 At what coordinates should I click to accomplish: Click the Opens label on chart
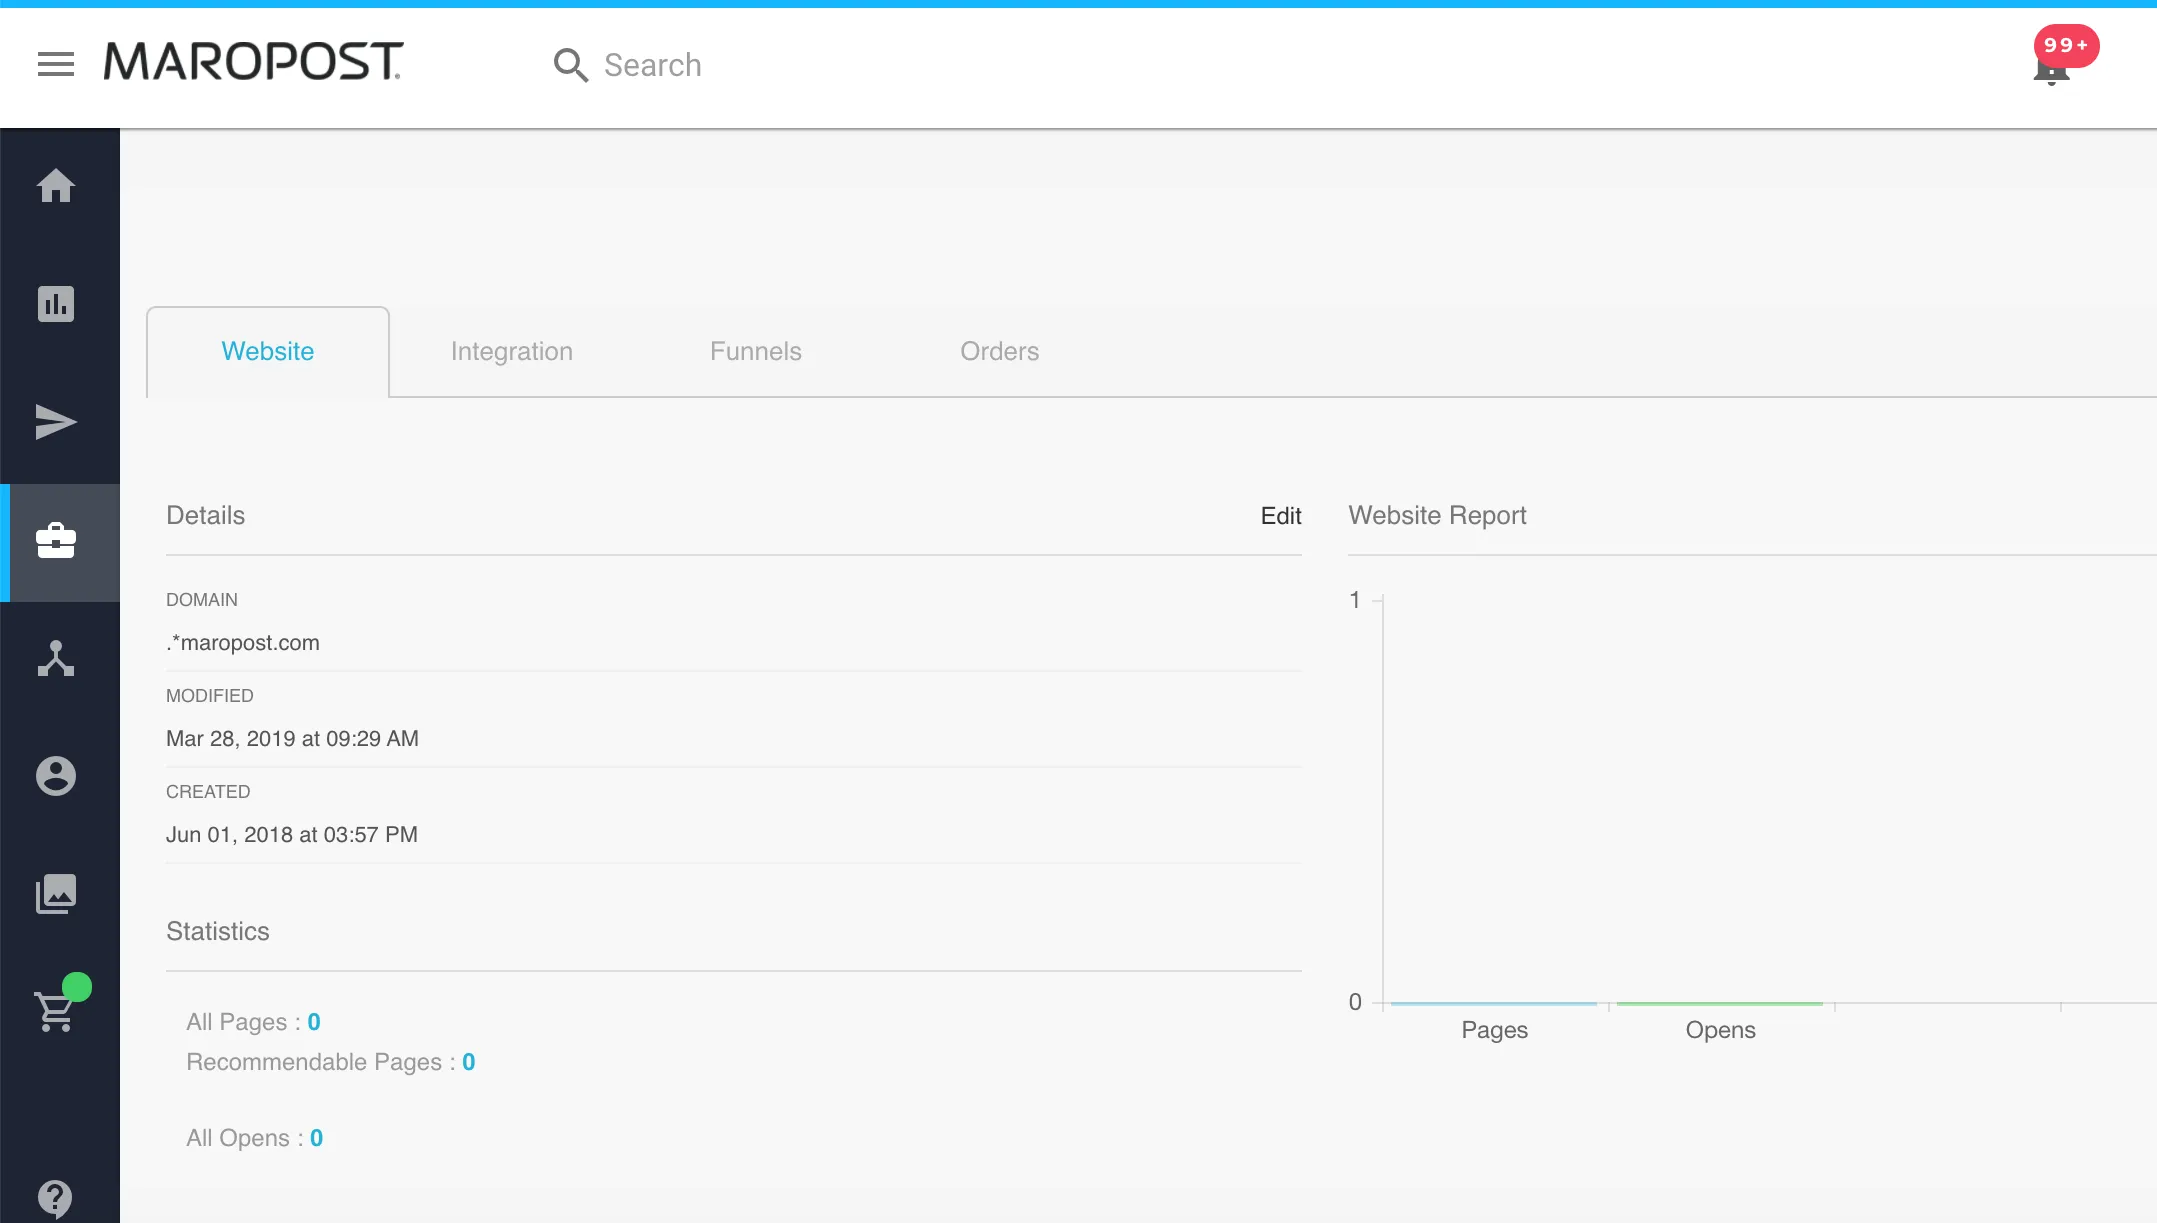1721,1031
